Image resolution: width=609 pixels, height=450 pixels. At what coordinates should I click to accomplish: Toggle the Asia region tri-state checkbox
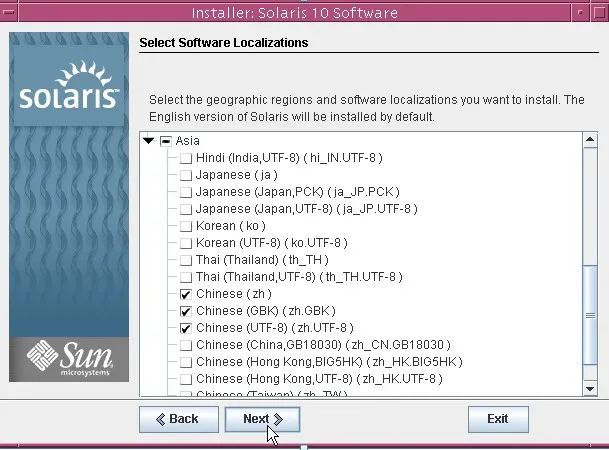tap(166, 141)
